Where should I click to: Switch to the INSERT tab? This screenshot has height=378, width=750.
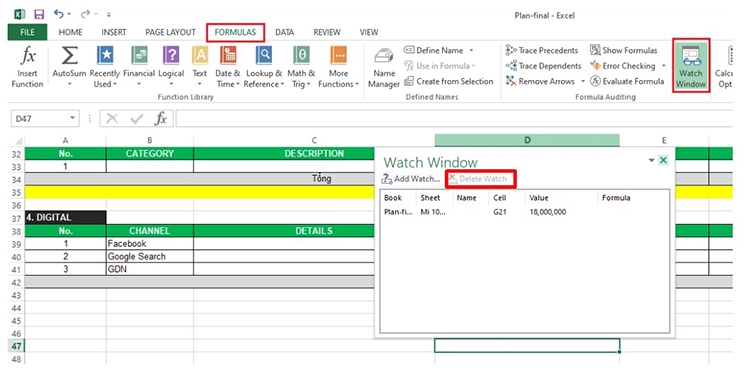pos(114,32)
